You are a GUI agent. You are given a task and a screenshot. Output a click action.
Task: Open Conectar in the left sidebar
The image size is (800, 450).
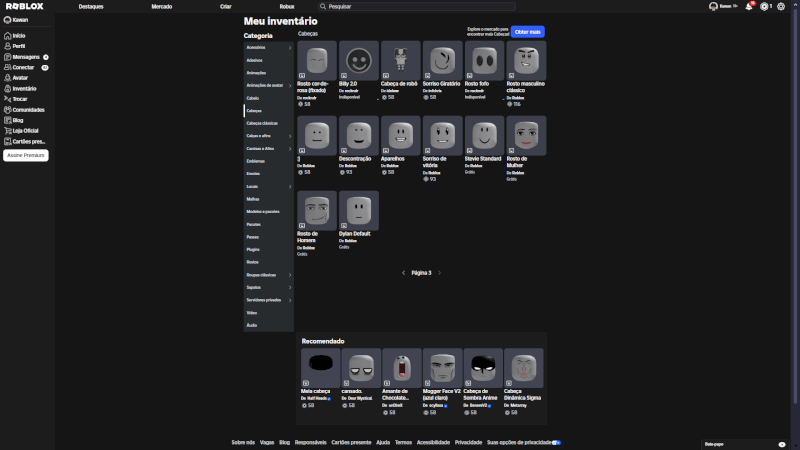click(x=26, y=67)
